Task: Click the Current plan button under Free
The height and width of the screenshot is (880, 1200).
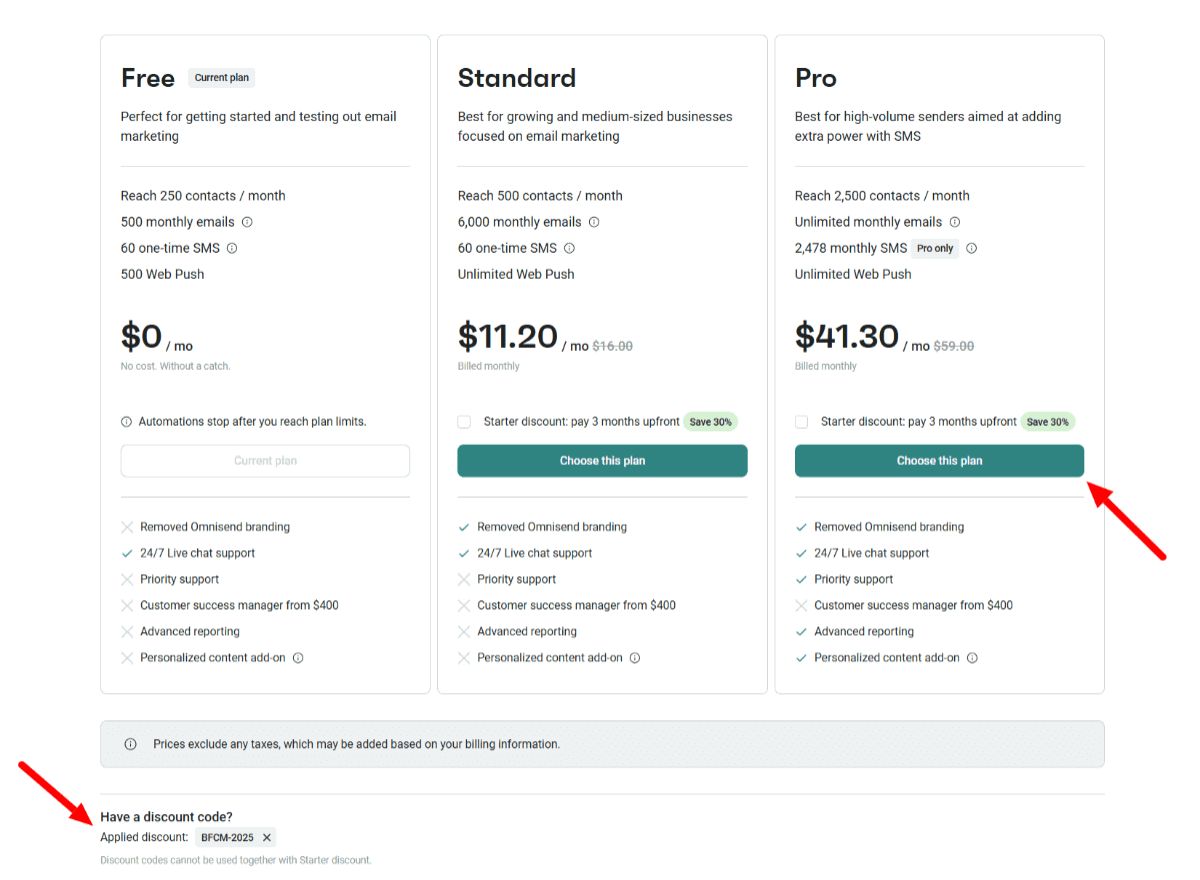Action: (265, 460)
